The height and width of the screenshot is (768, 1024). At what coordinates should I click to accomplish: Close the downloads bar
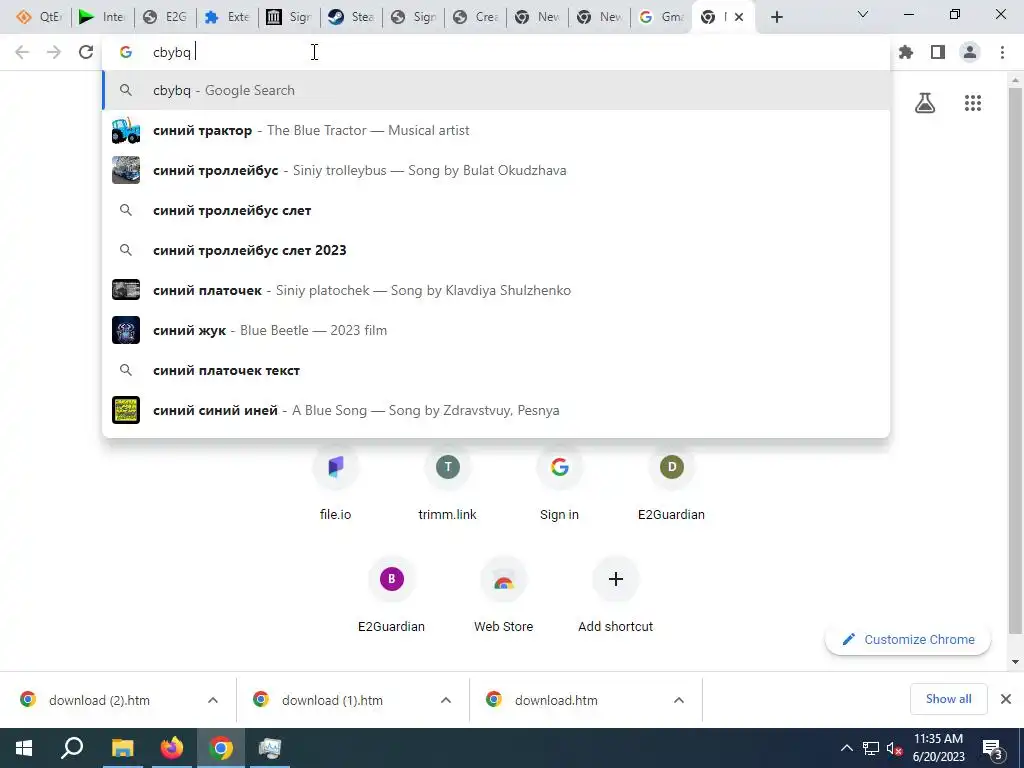tap(1006, 699)
